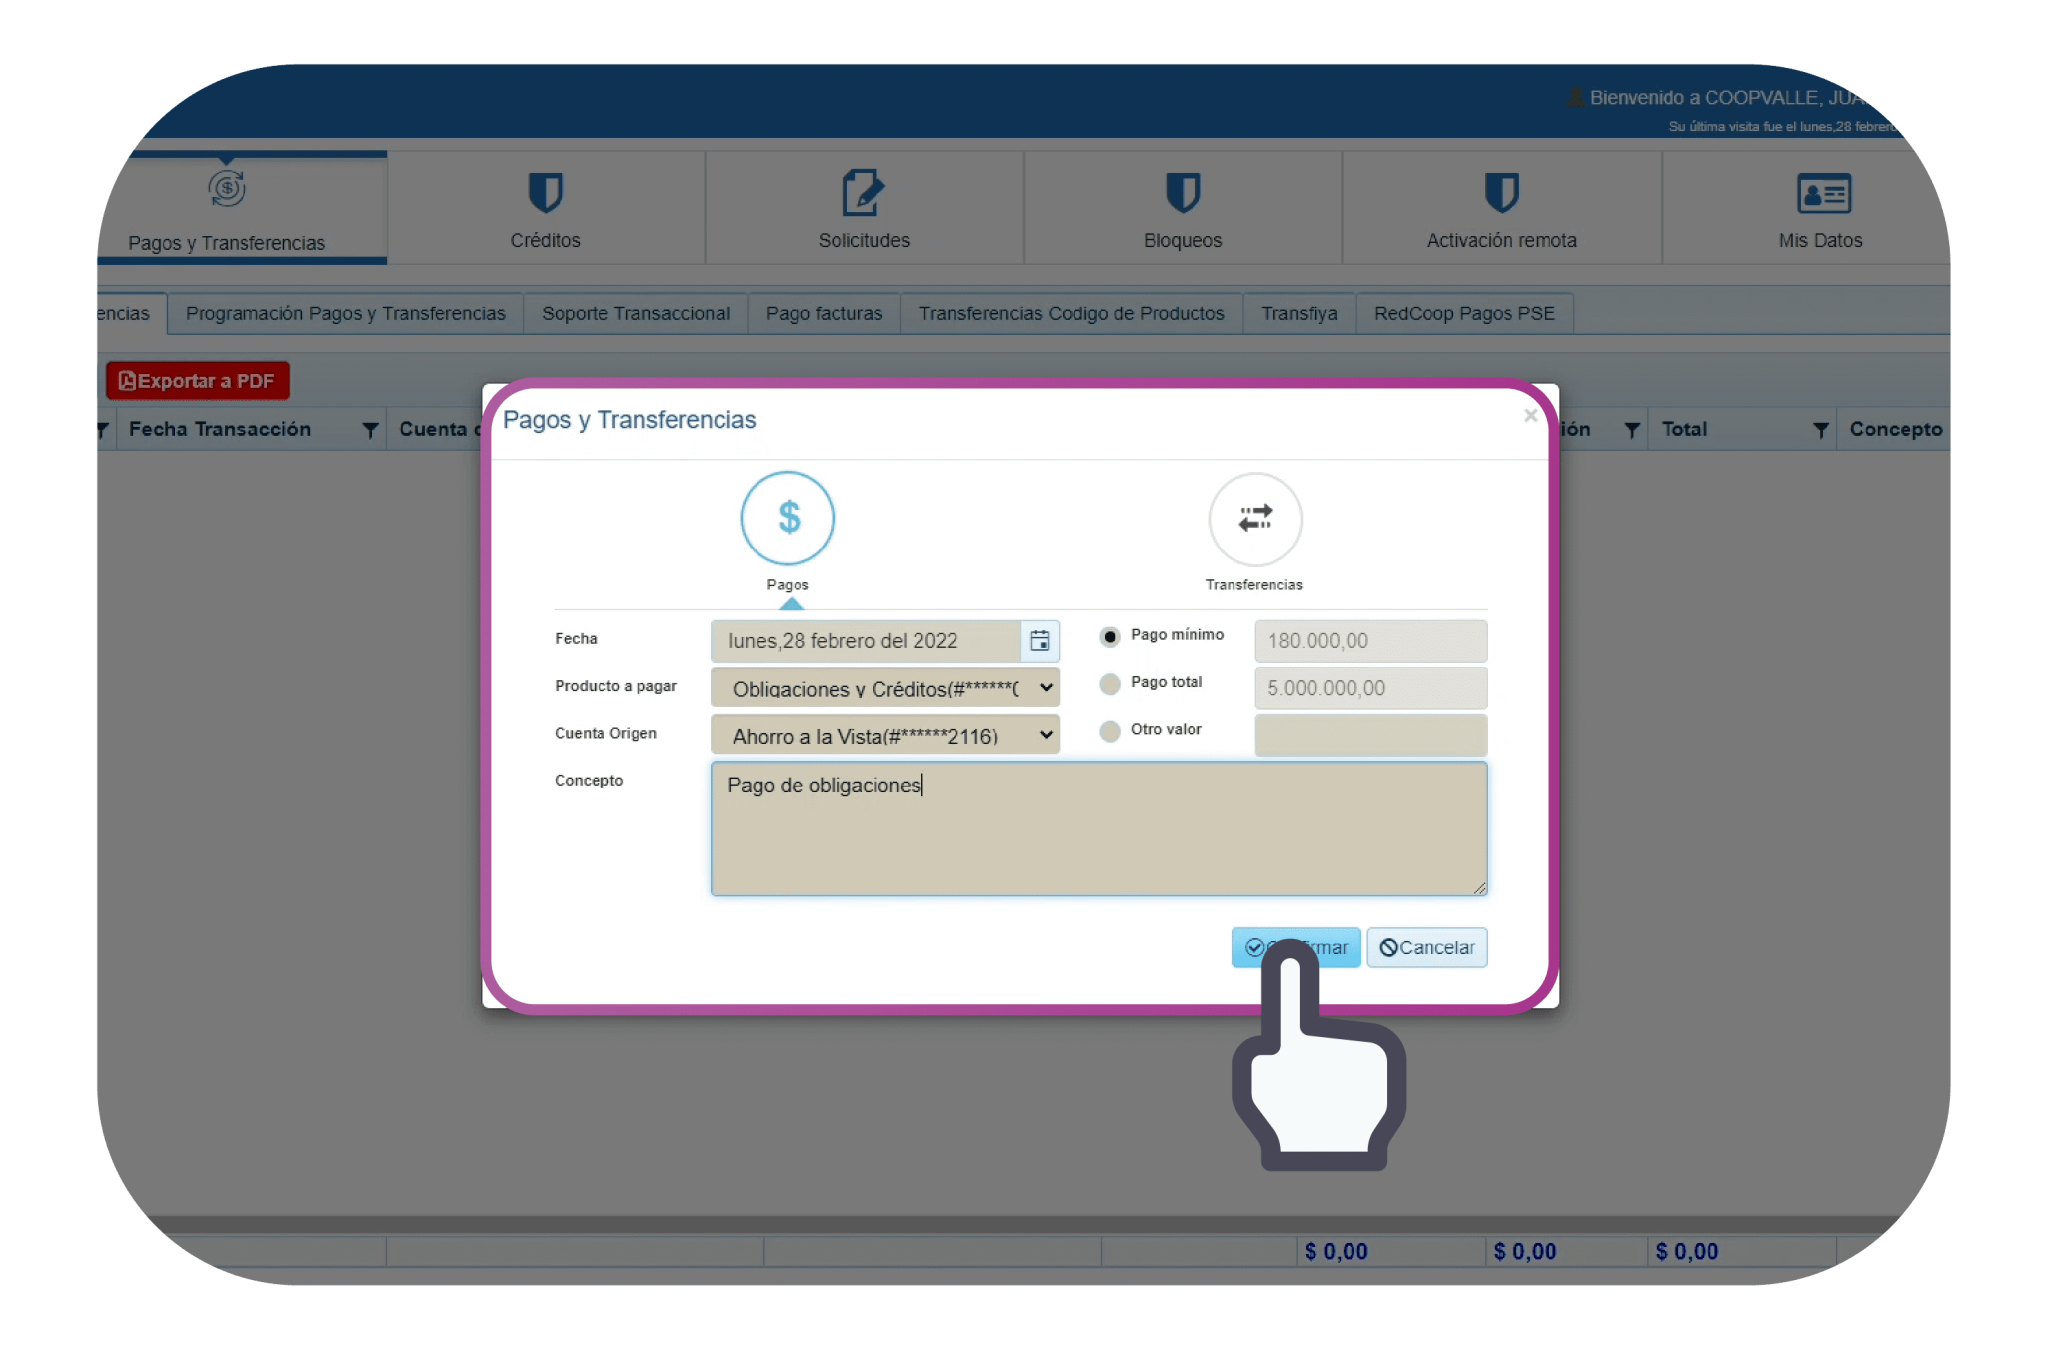Switch to Pago facturas tab

[x=824, y=314]
